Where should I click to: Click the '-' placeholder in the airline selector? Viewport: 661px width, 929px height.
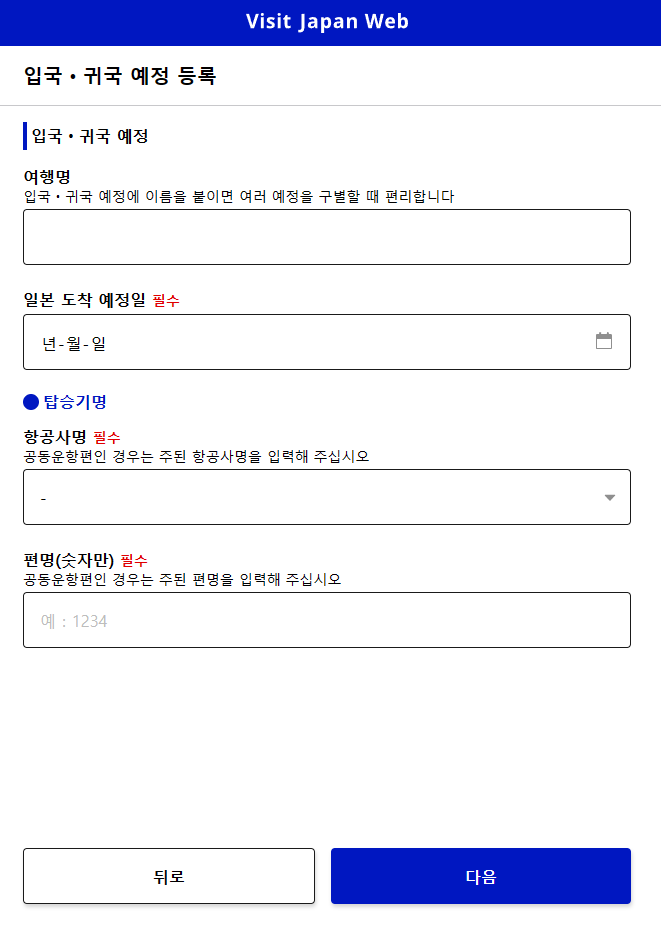(43, 496)
